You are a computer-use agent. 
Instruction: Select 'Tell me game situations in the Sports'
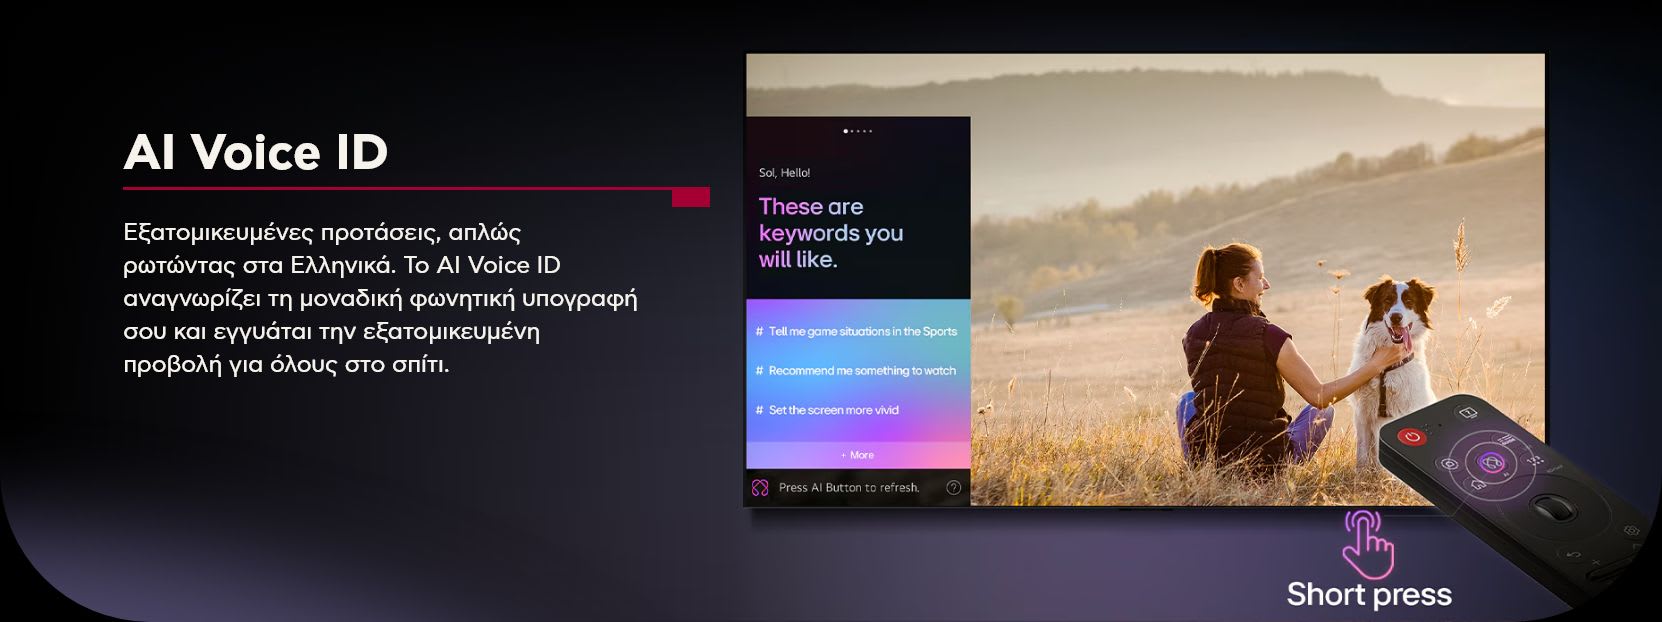[857, 331]
